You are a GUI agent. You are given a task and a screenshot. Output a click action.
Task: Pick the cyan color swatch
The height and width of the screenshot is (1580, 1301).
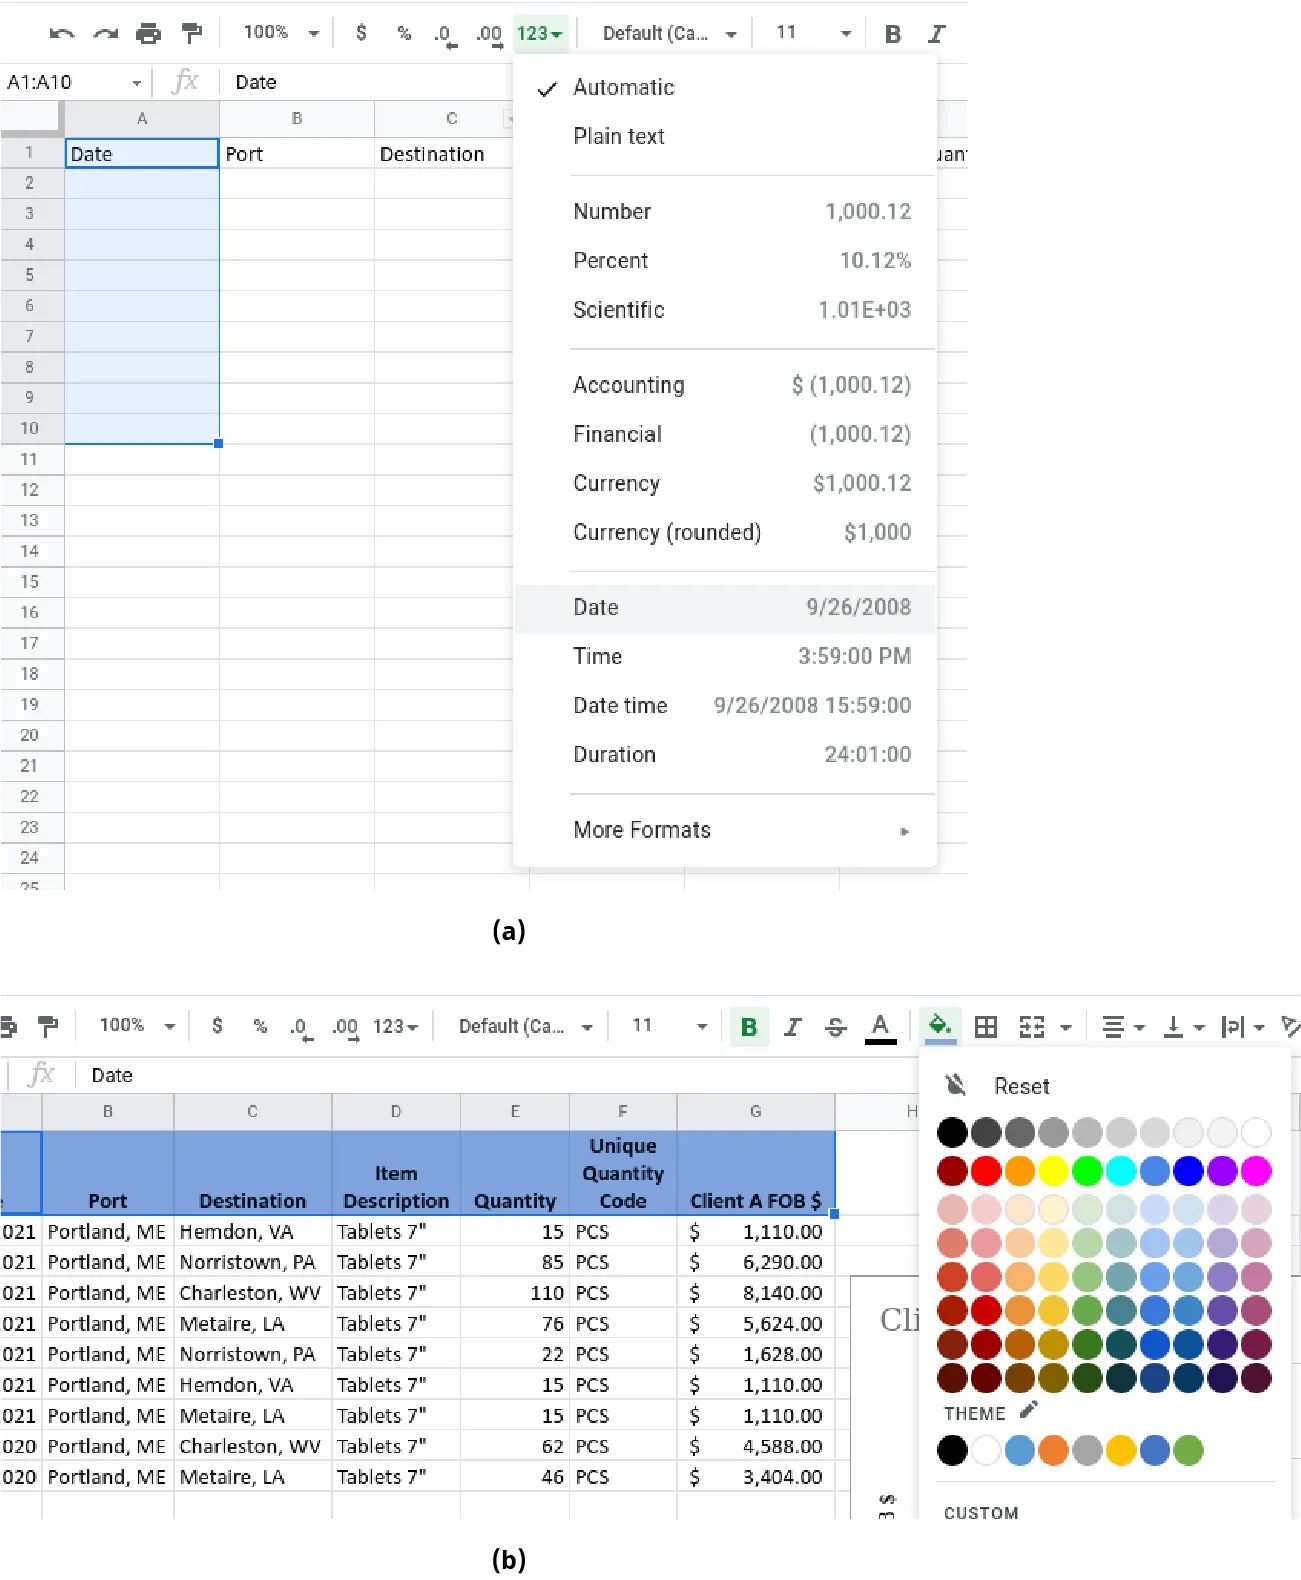click(x=1121, y=1170)
